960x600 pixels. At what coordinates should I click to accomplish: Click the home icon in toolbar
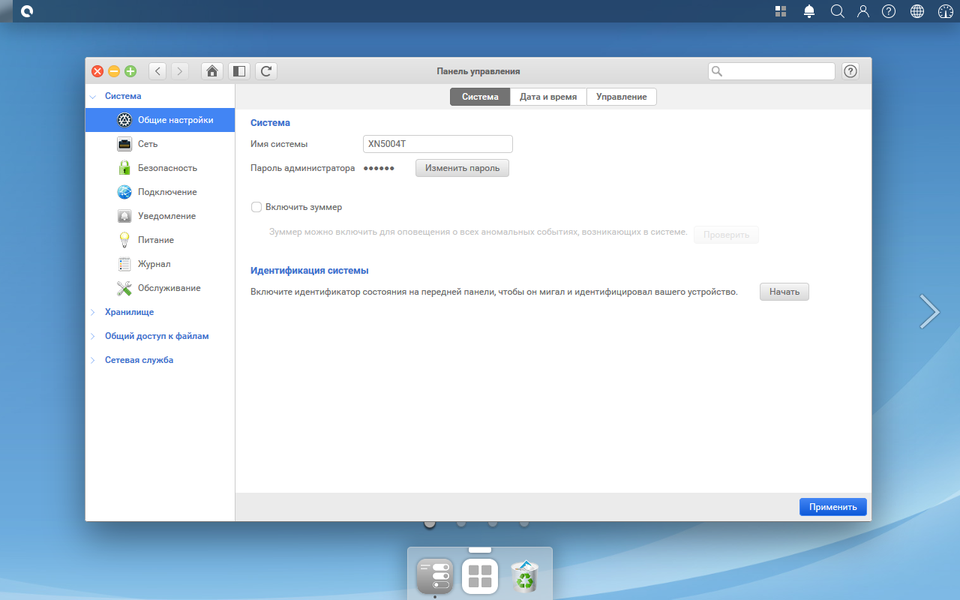click(212, 71)
